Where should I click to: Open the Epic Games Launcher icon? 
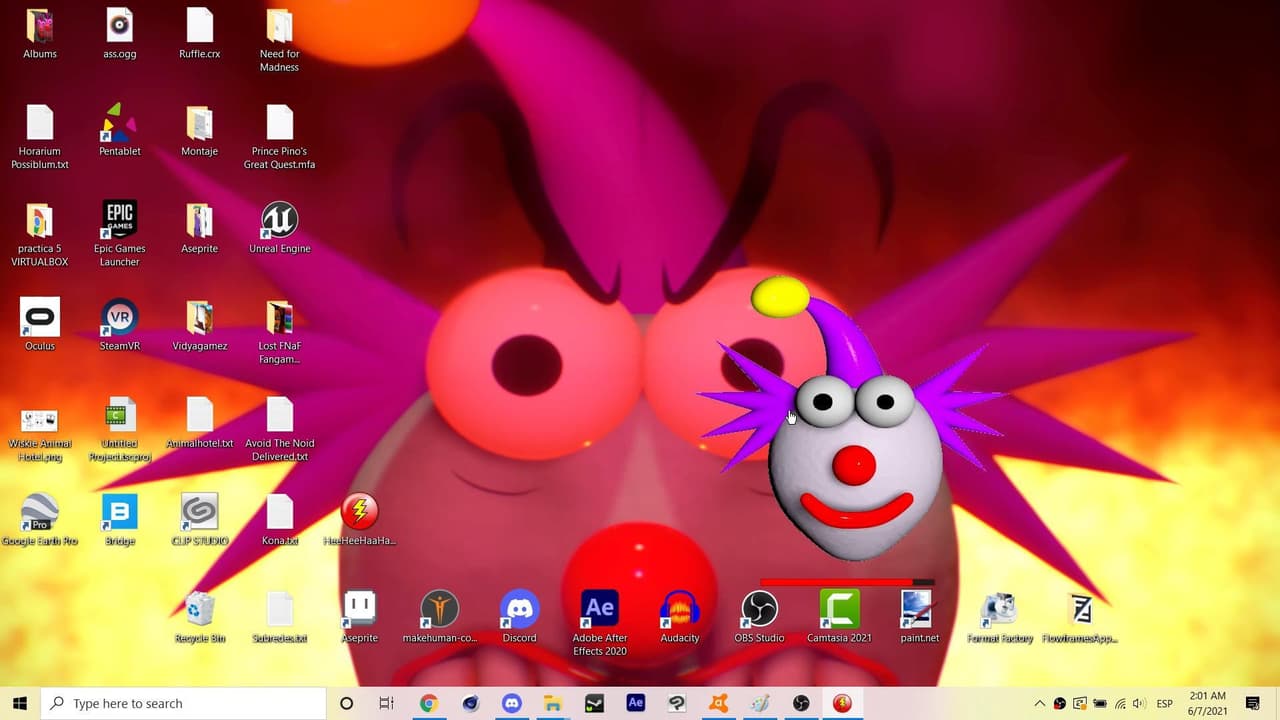tap(120, 233)
